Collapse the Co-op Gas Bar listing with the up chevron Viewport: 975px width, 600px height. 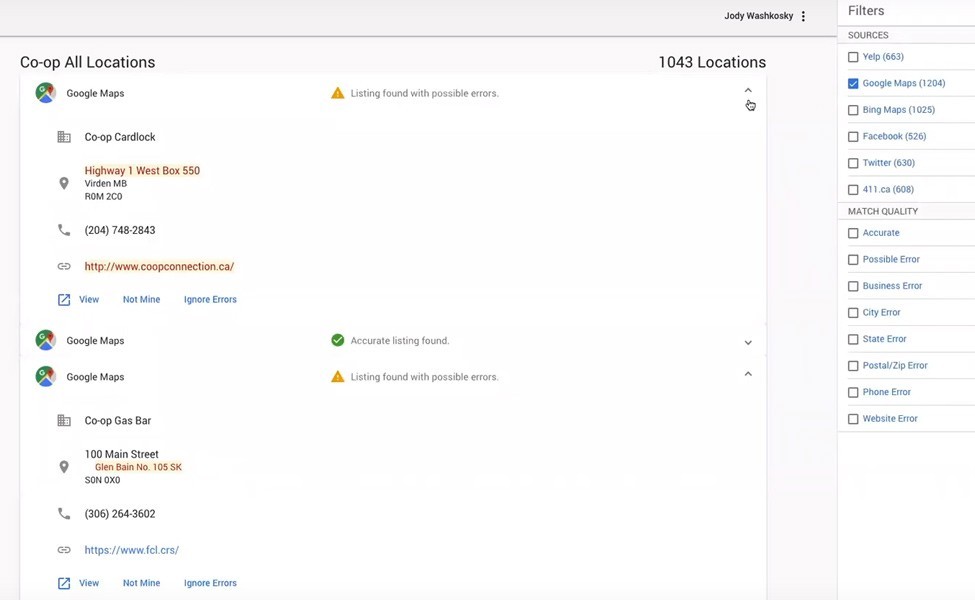click(x=748, y=374)
